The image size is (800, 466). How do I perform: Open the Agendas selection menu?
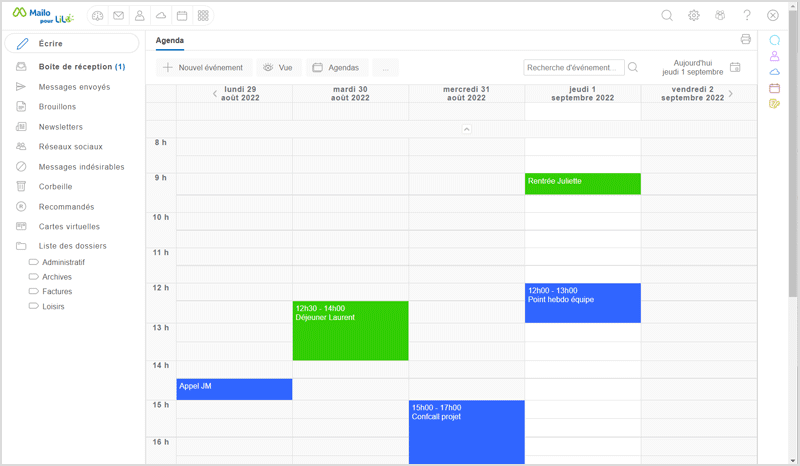336,67
